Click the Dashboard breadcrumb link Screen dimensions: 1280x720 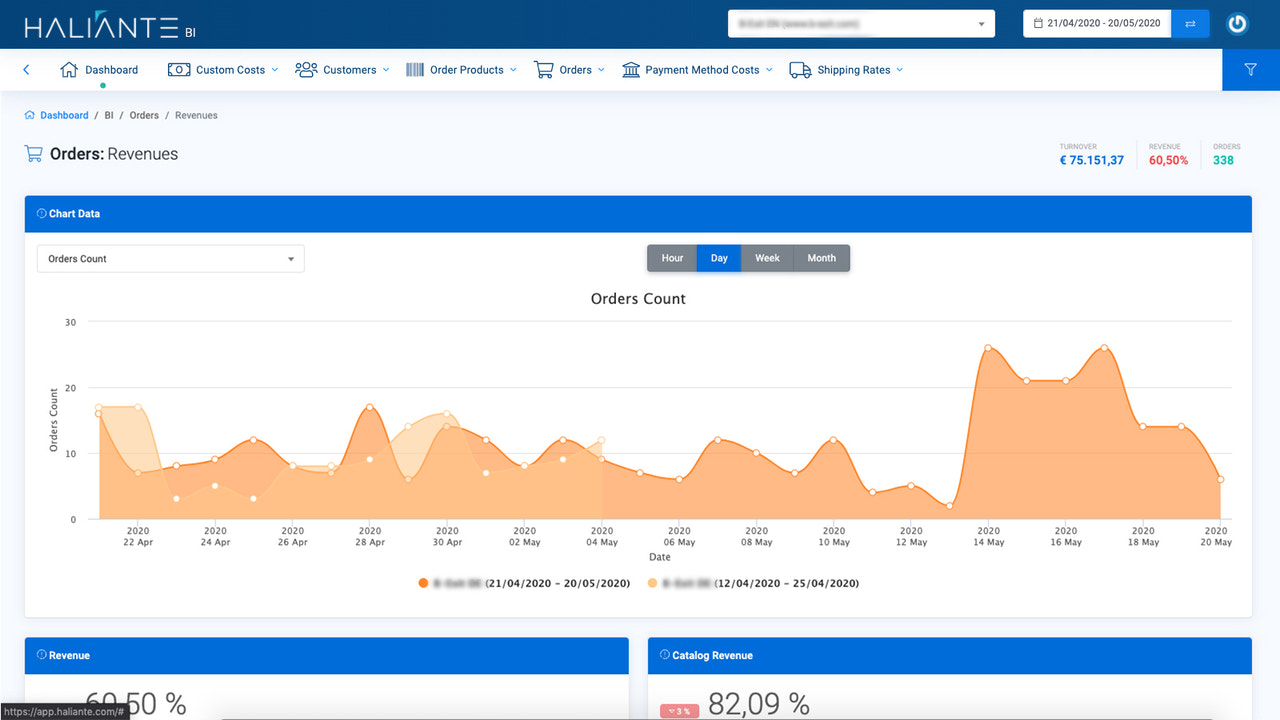[64, 115]
